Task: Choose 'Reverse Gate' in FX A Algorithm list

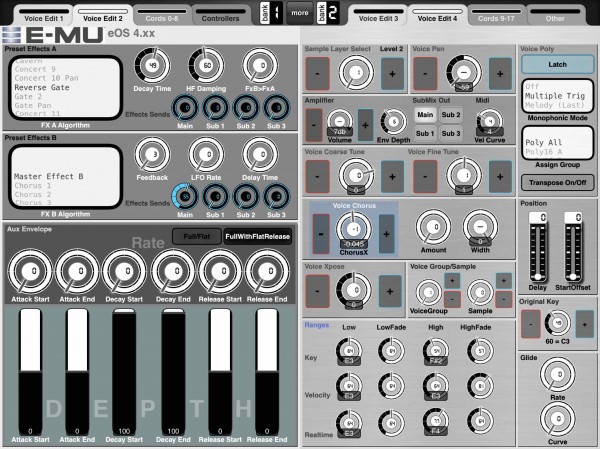Action: click(42, 87)
